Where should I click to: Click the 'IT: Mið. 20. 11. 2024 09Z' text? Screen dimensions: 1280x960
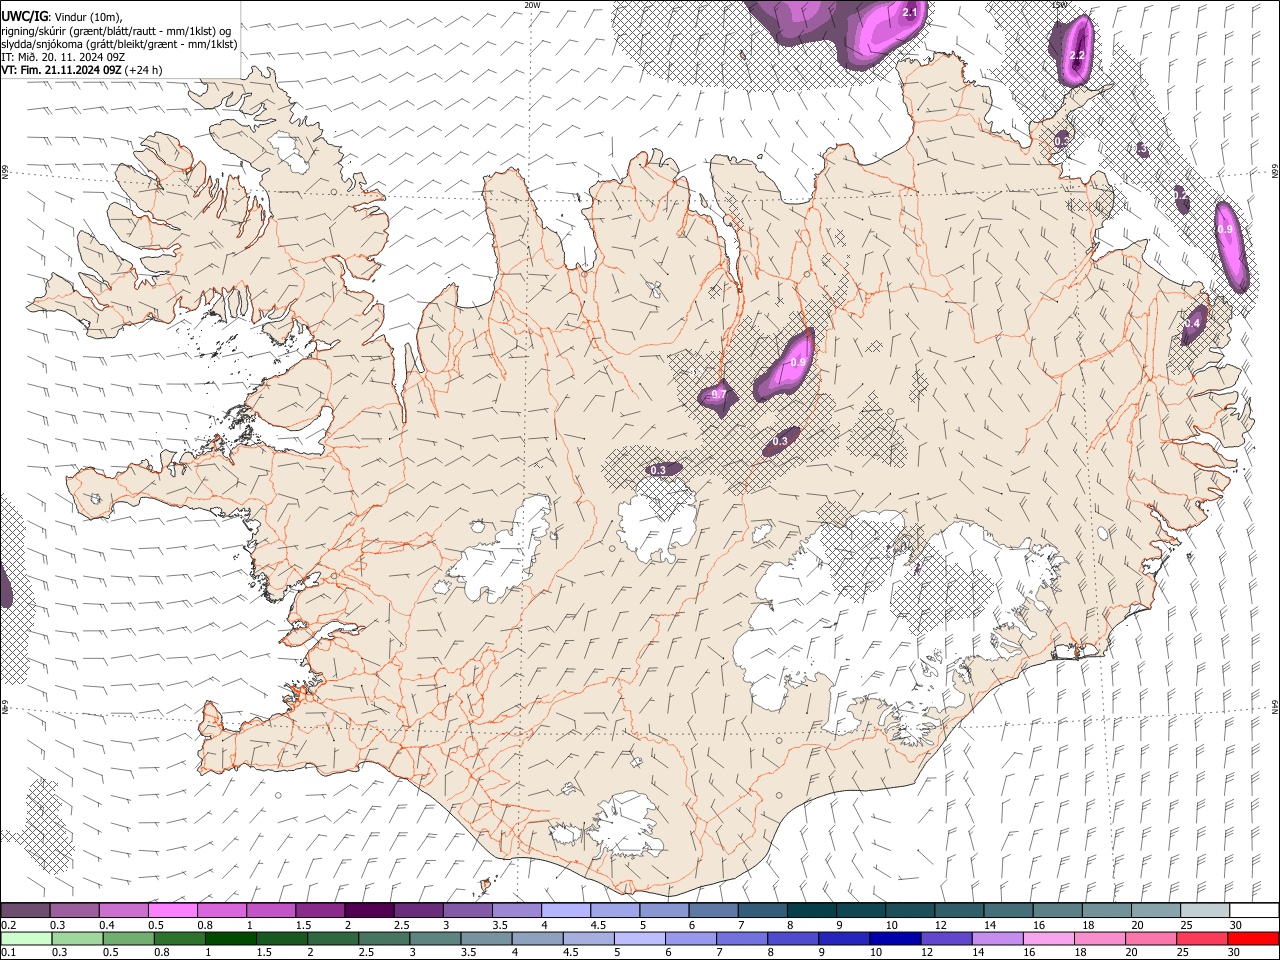click(x=63, y=57)
